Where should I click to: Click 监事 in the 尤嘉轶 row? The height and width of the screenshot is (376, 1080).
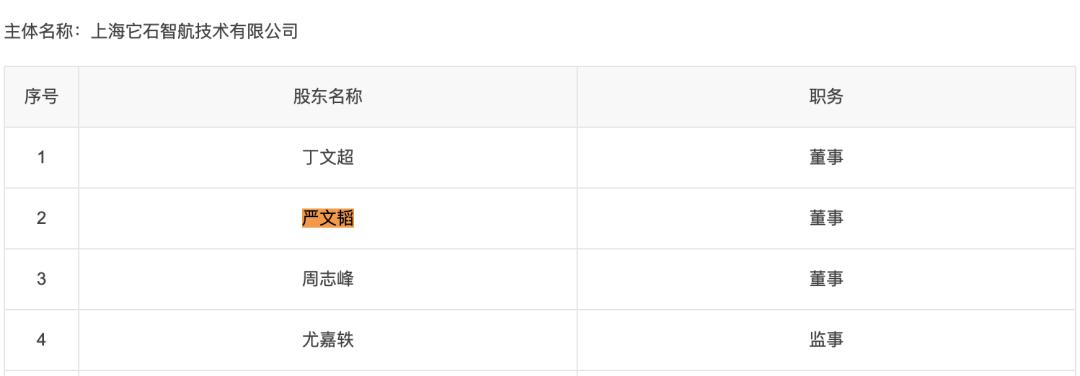click(x=826, y=340)
